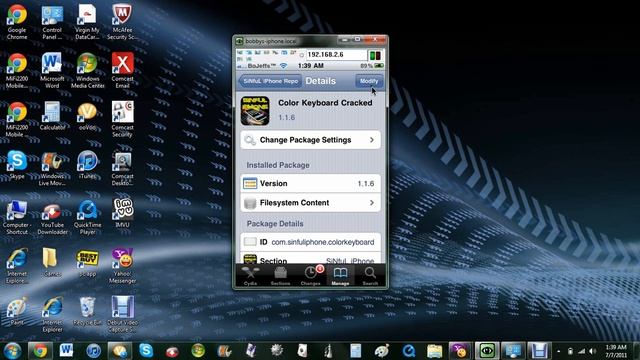Screen dimensions: 640x360
Task: Select the ID com.sinfuliphone.colorkeyboard row
Action: 311,242
